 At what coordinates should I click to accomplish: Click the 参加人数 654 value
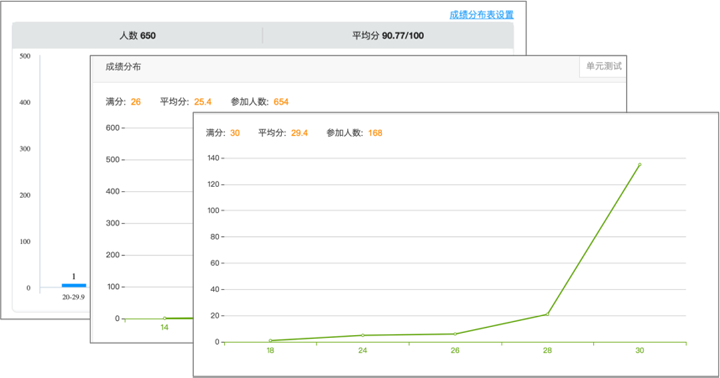click(281, 102)
